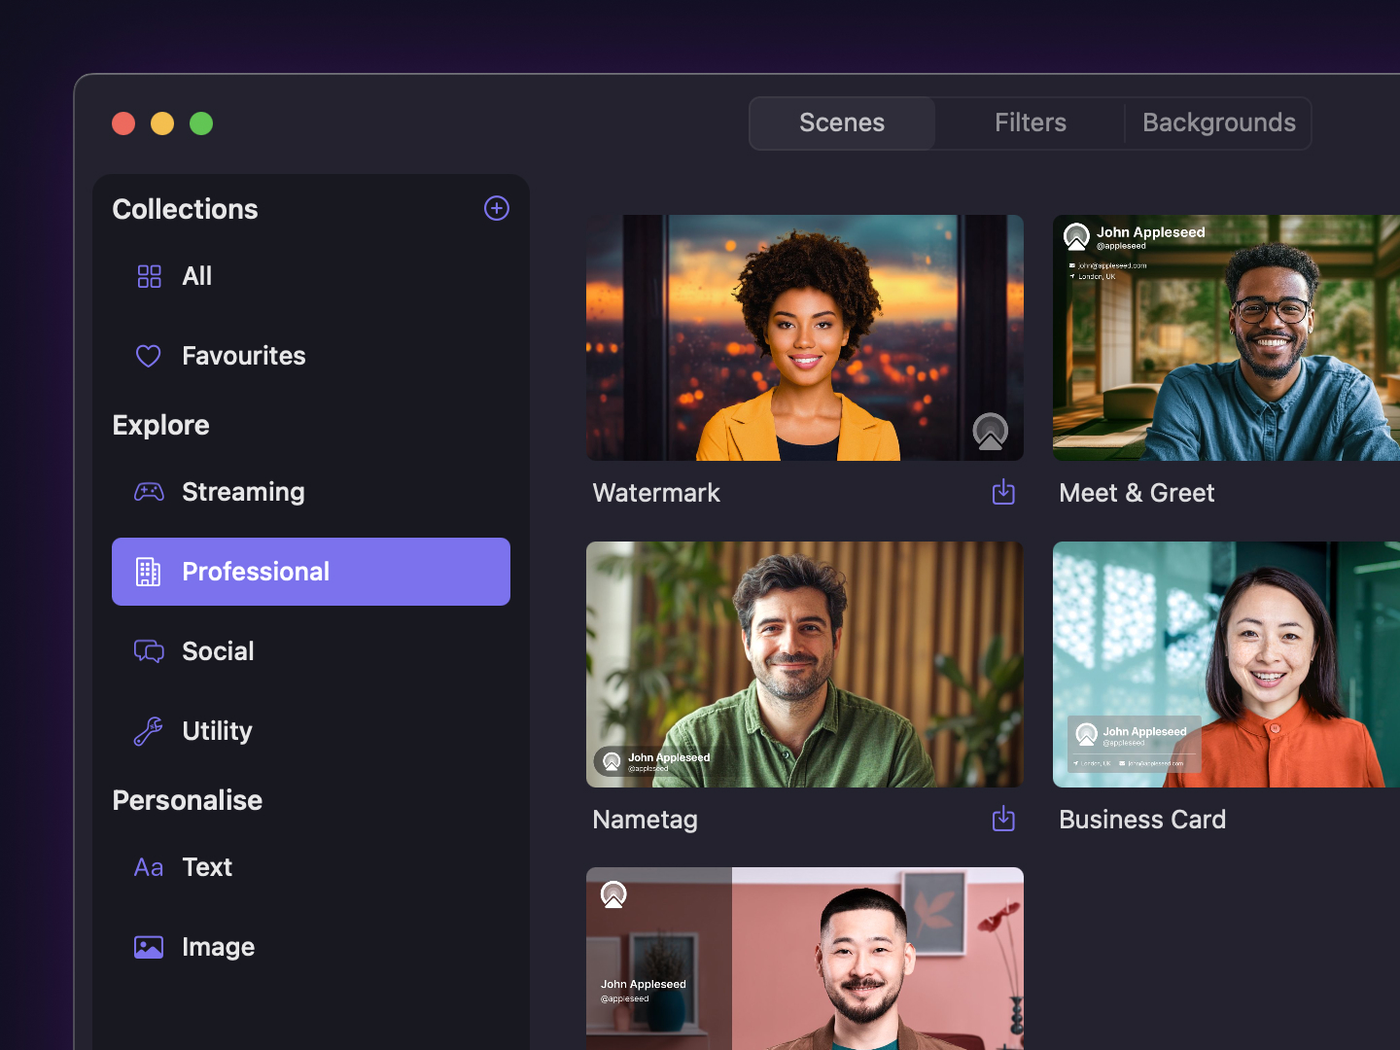Viewport: 1400px width, 1050px height.
Task: Switch to the Filters tab
Action: (1030, 123)
